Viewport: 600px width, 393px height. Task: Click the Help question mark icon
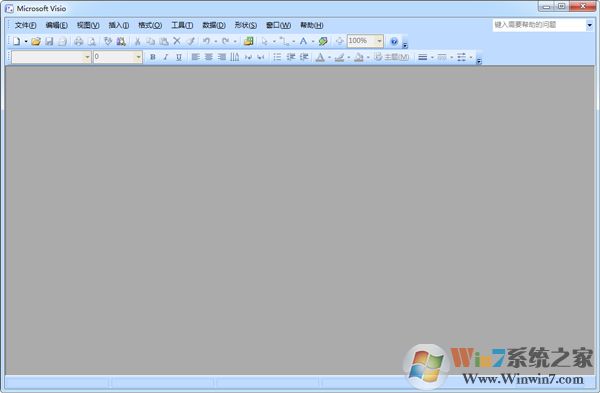coord(394,41)
